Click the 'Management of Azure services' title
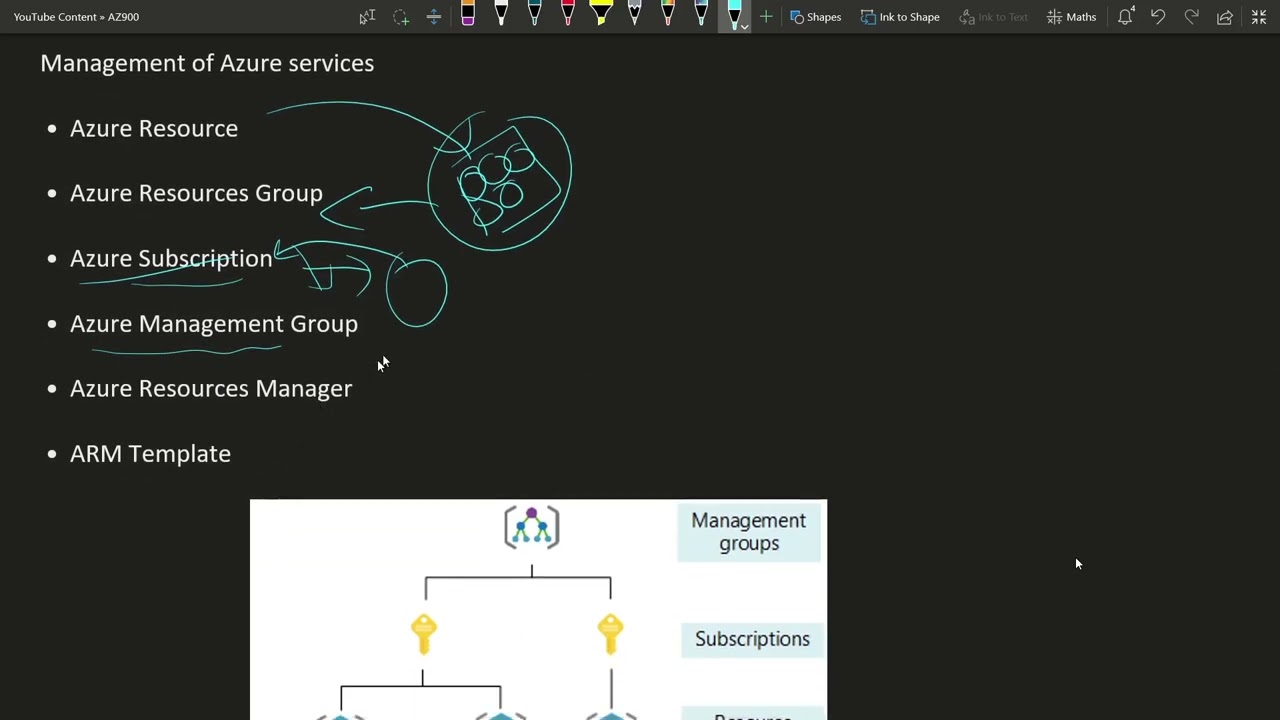The height and width of the screenshot is (720, 1280). [x=207, y=63]
